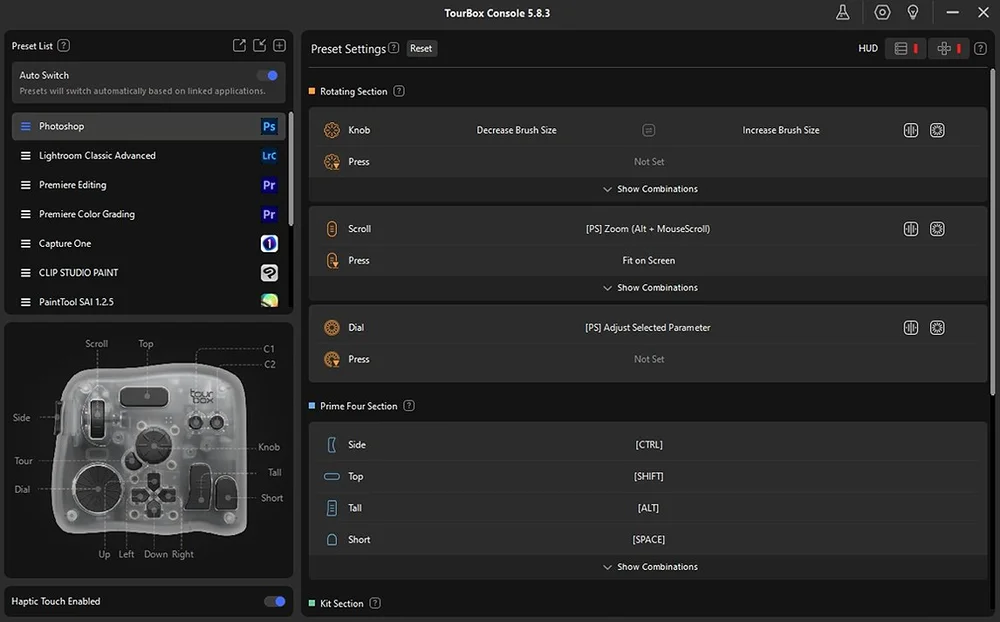Screen dimensions: 1000x622
Task: Open Scroll haptic settings gear icon
Action: click(937, 229)
